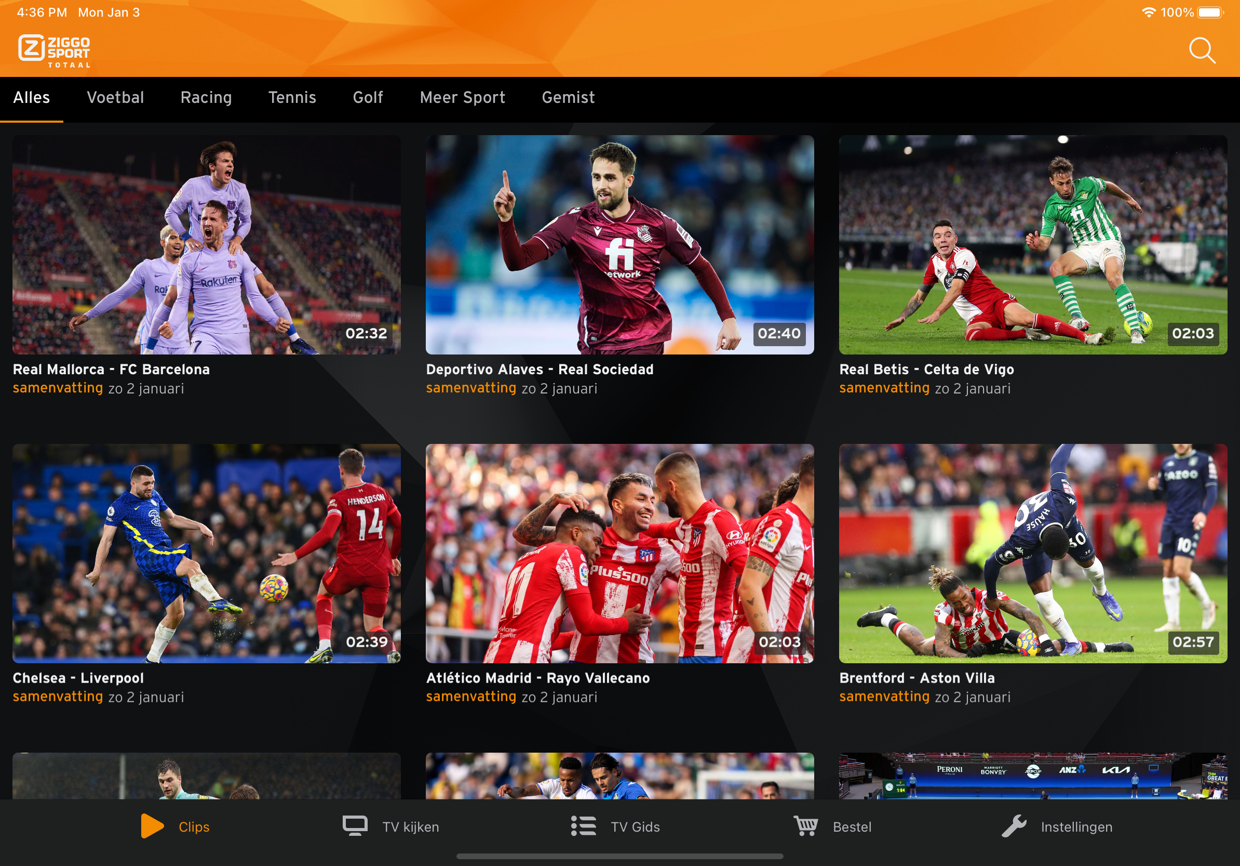Switch to the Racing tab
This screenshot has width=1240, height=866.
[x=206, y=98]
